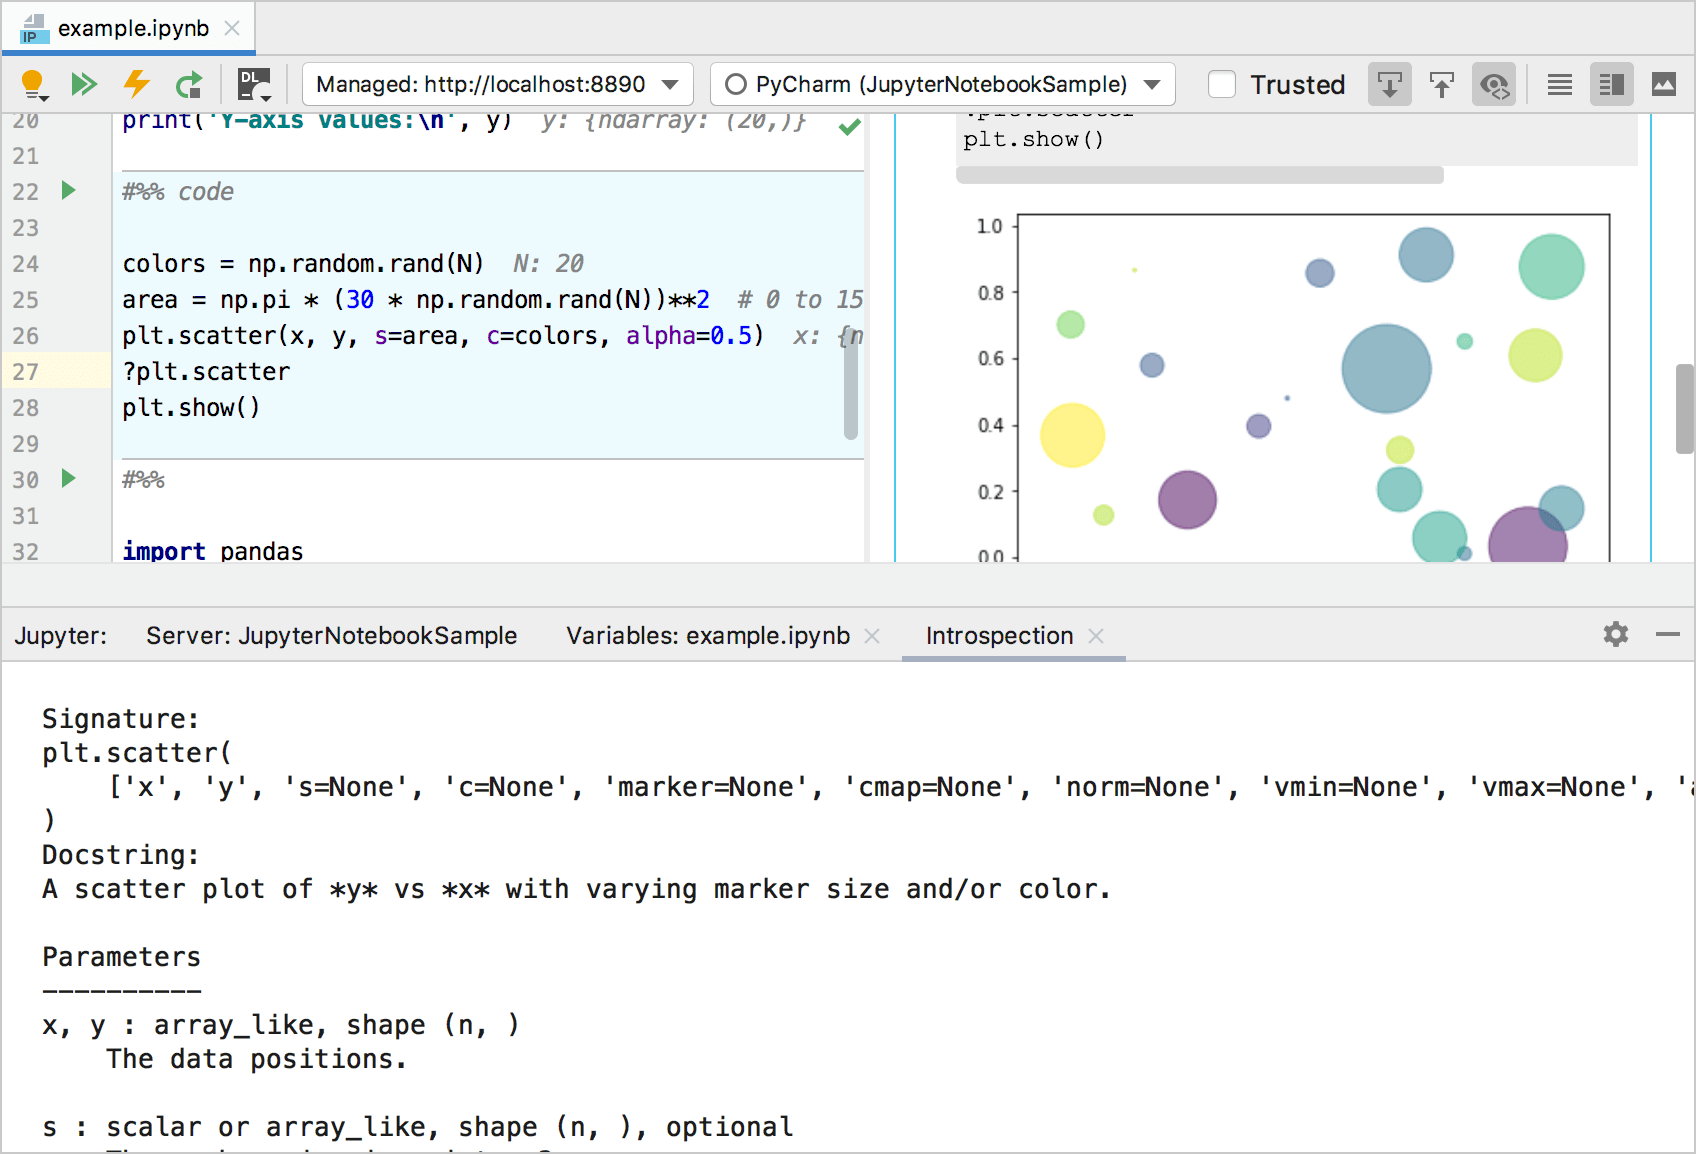Click the output panel horizontal scrollbar
Image resolution: width=1696 pixels, height=1154 pixels.
(x=1199, y=174)
